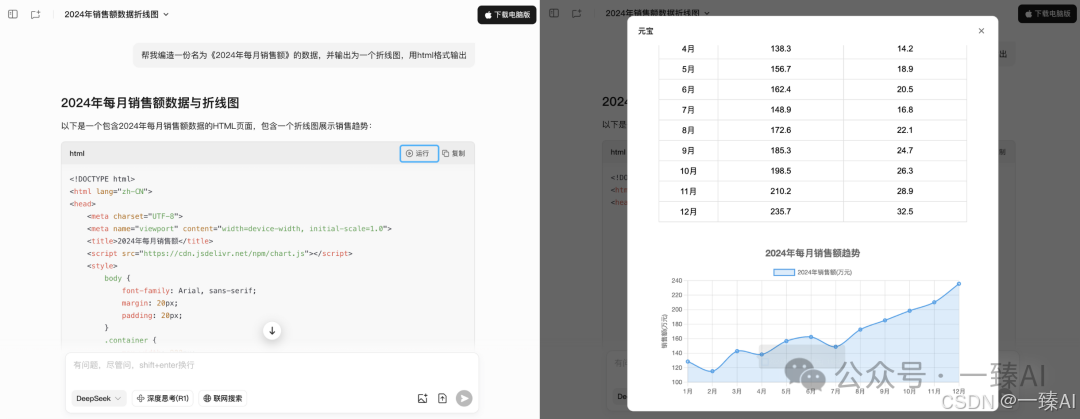Click the '210.2' table cell
Image resolution: width=1080 pixels, height=419 pixels.
[781, 191]
